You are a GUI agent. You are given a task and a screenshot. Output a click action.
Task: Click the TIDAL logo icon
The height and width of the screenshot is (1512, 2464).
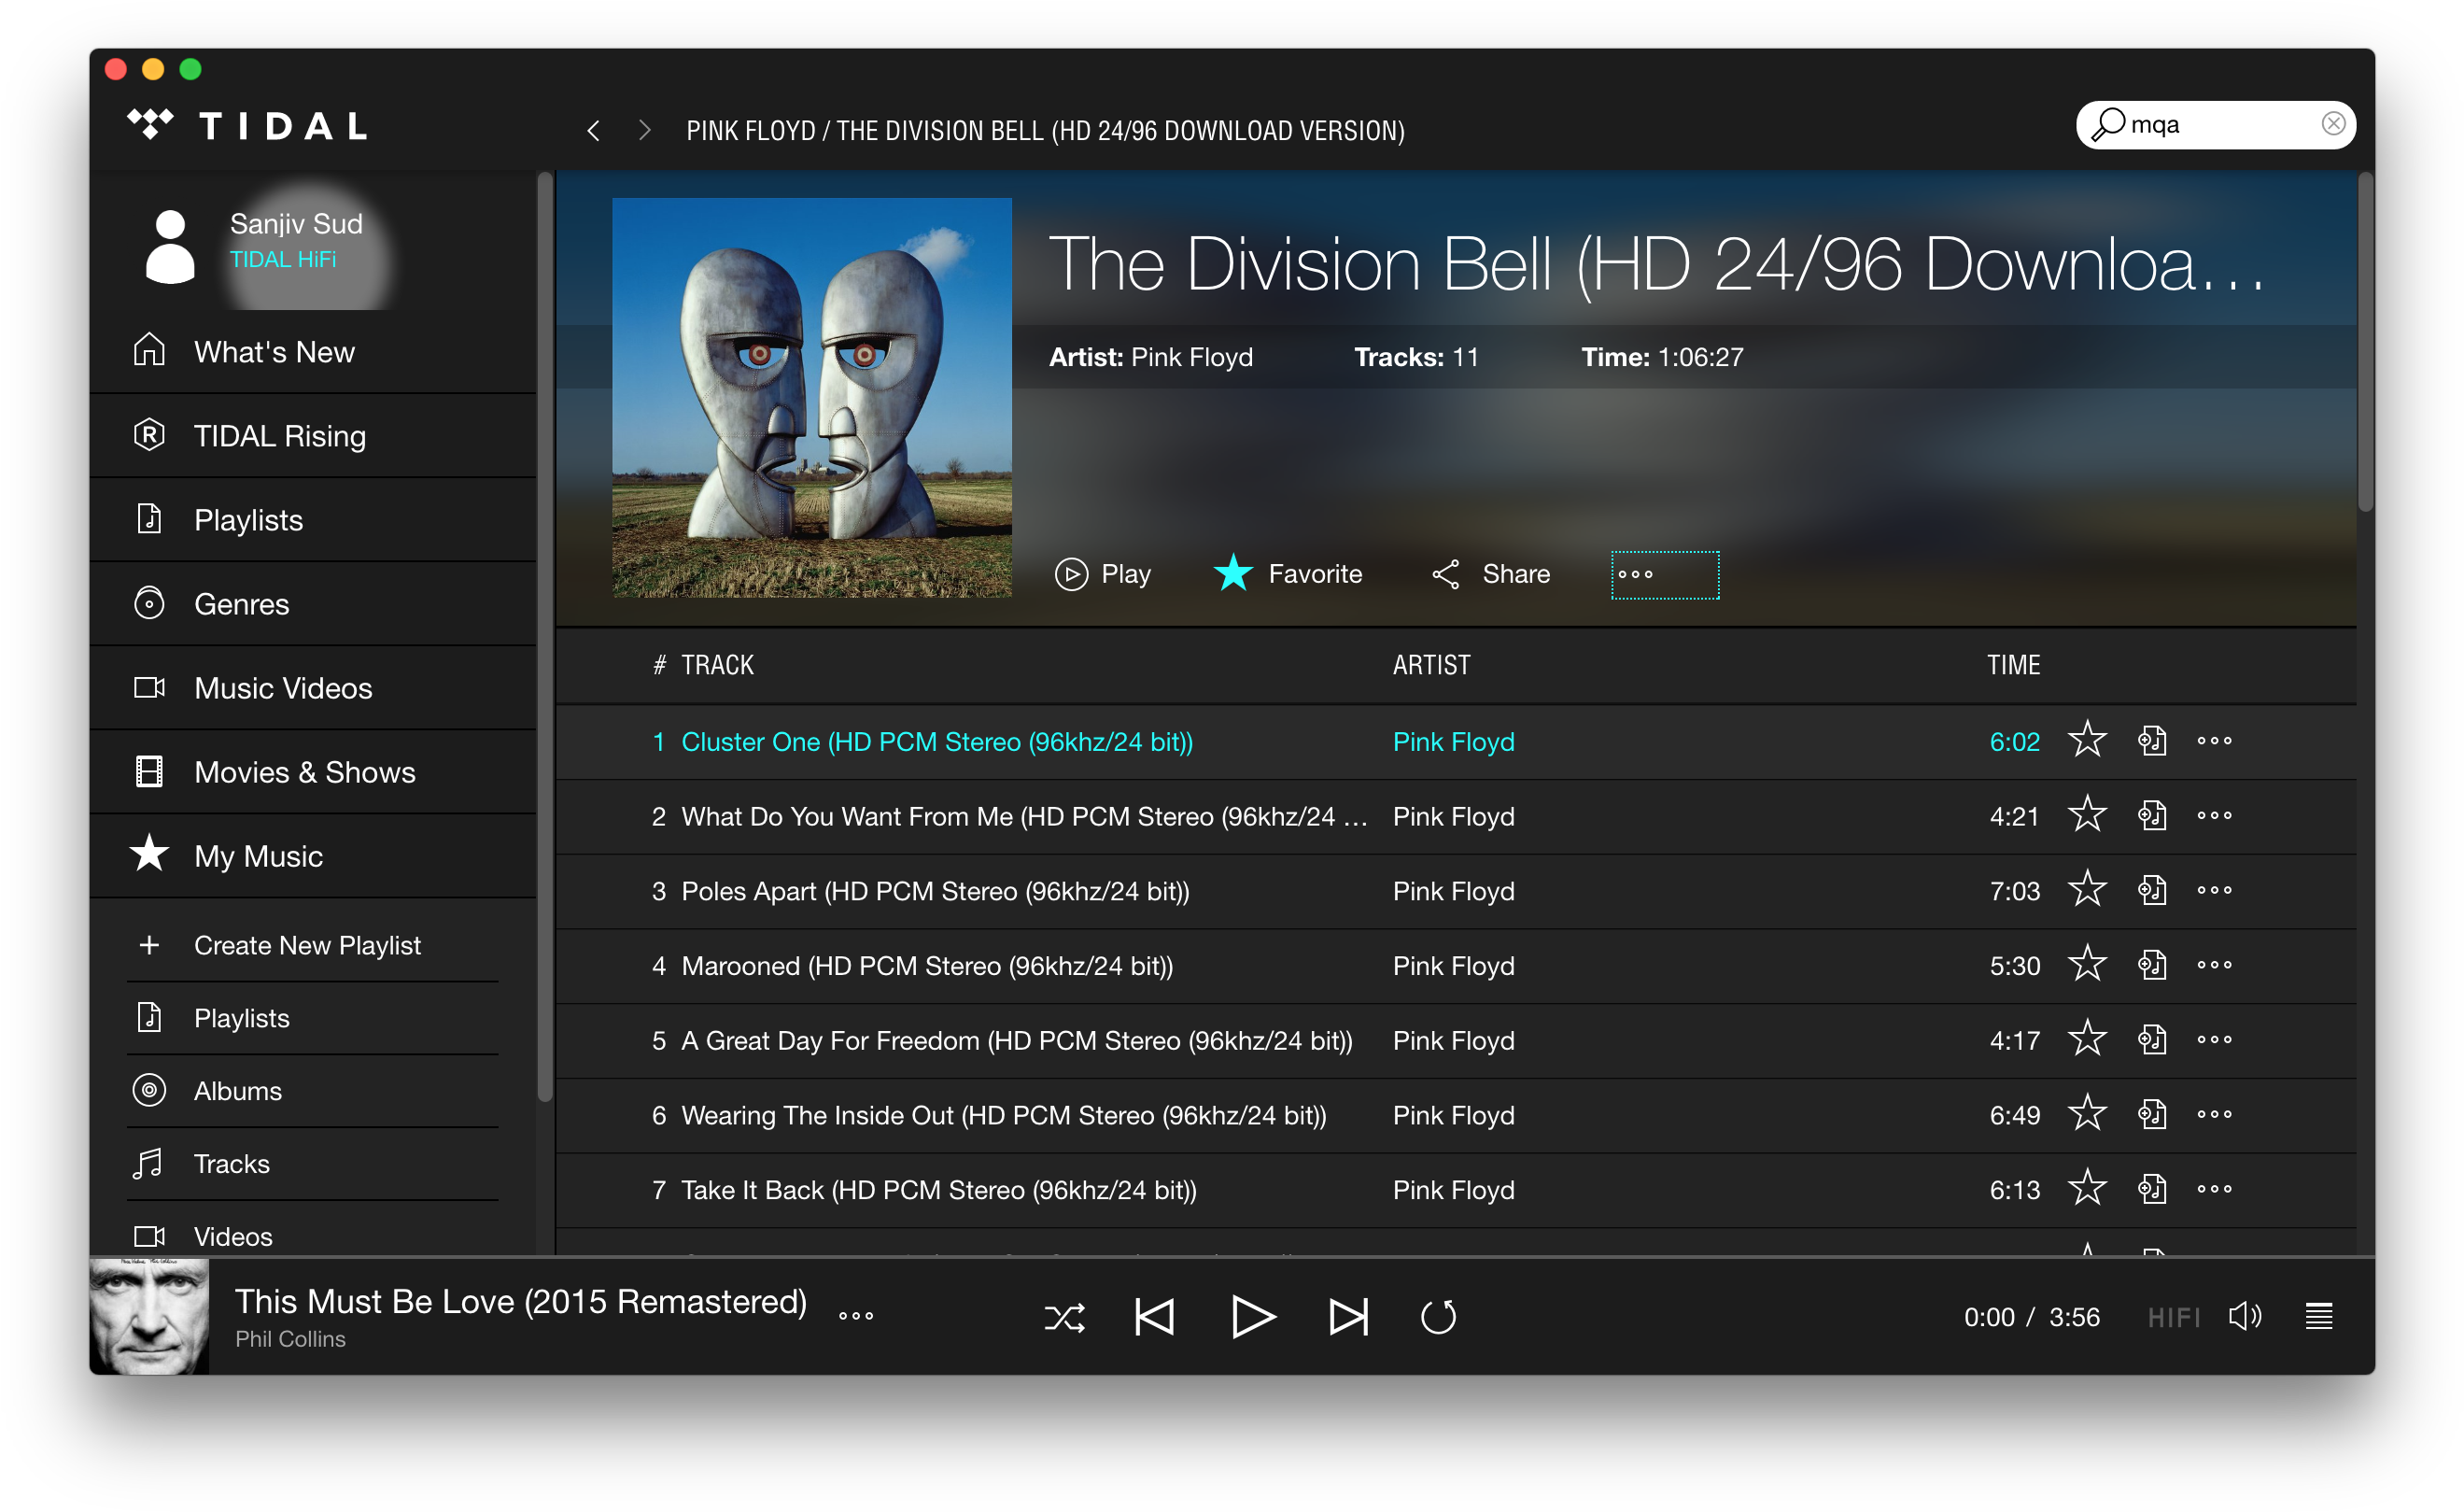pyautogui.click(x=150, y=124)
